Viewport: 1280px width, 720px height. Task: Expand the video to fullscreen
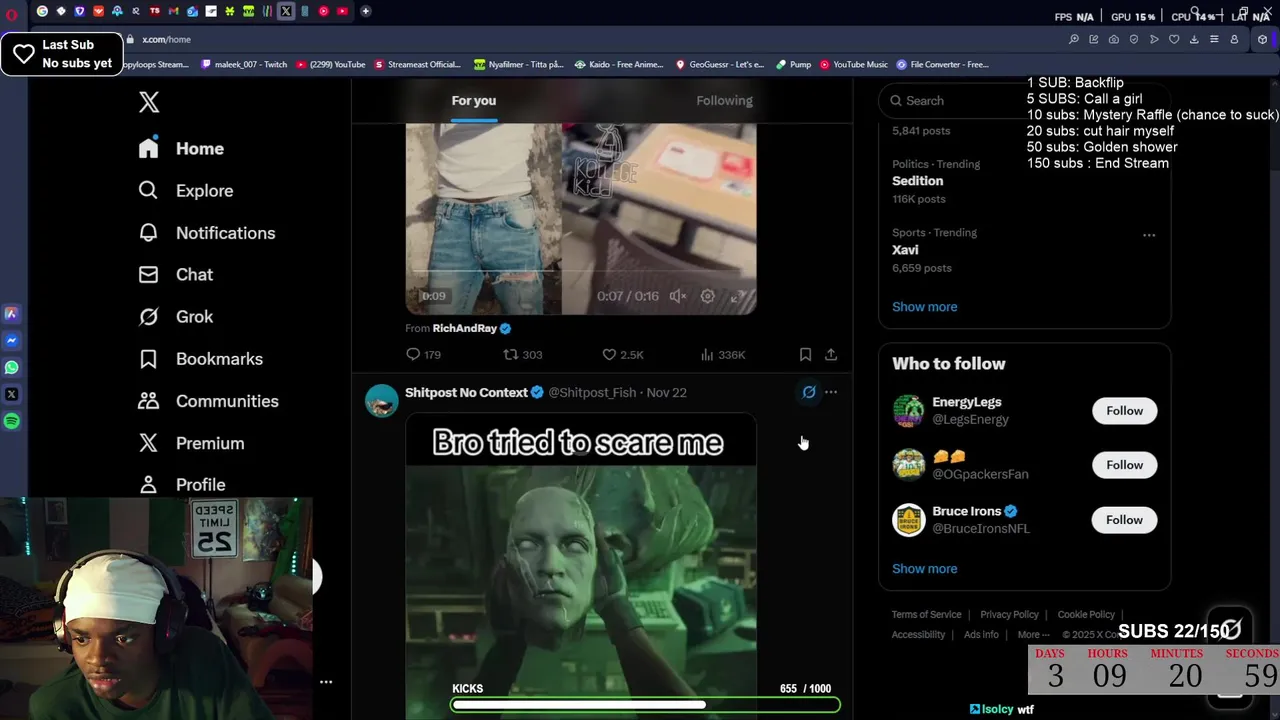click(x=737, y=296)
